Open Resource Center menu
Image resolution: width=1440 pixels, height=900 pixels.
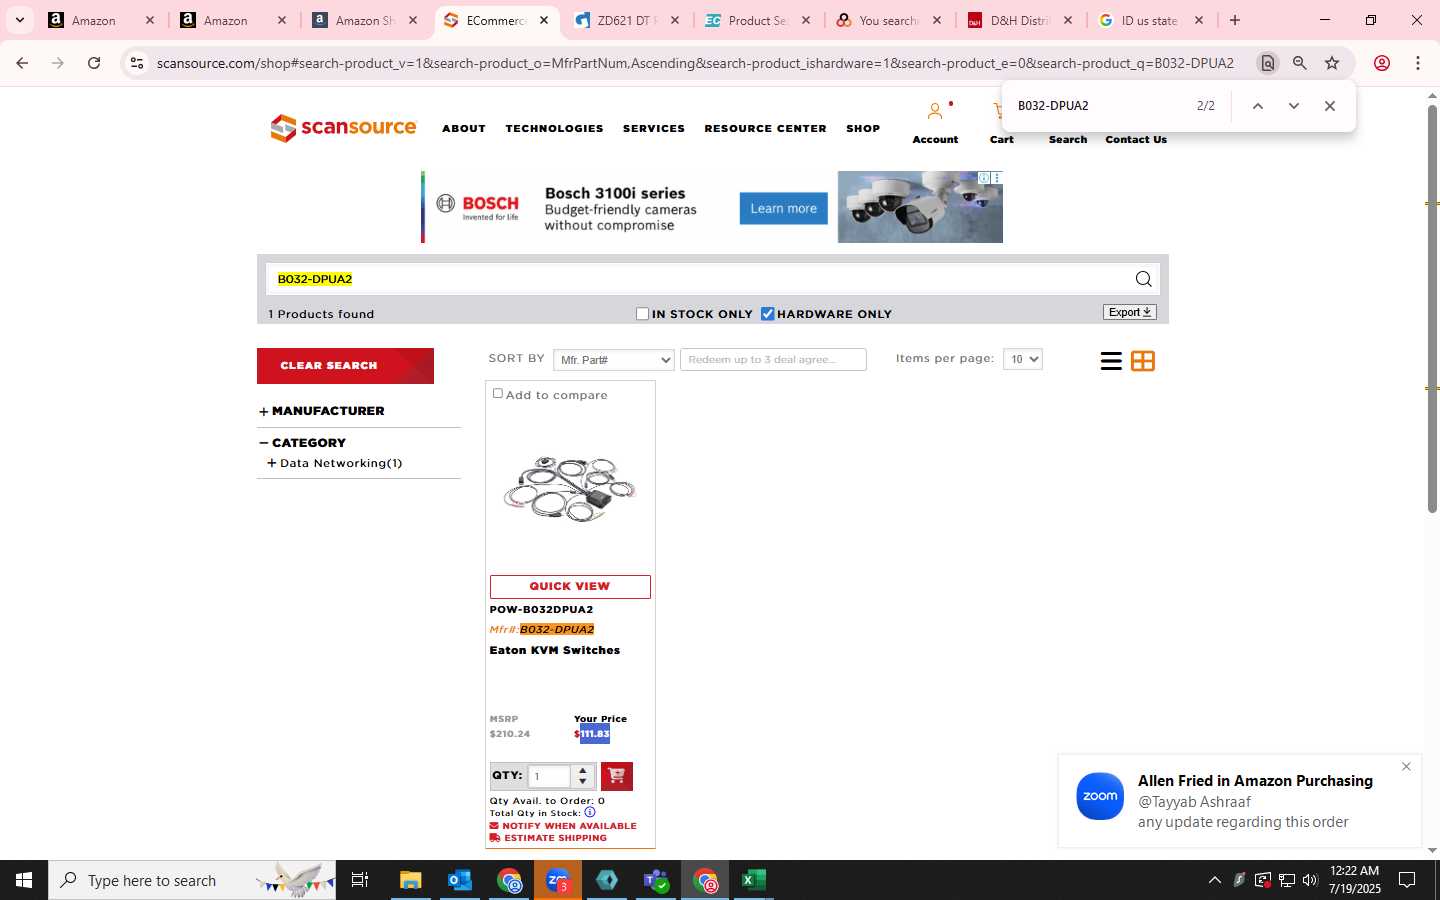tap(765, 129)
